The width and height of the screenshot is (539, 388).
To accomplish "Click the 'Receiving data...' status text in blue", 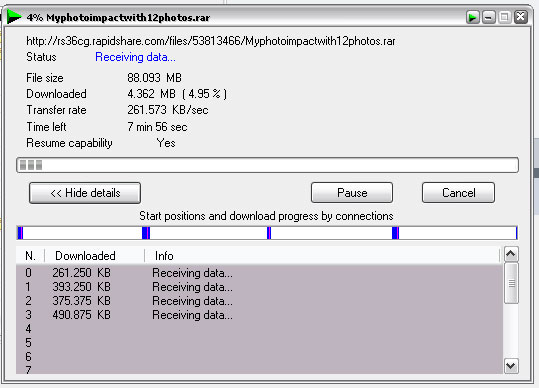I will (135, 57).
